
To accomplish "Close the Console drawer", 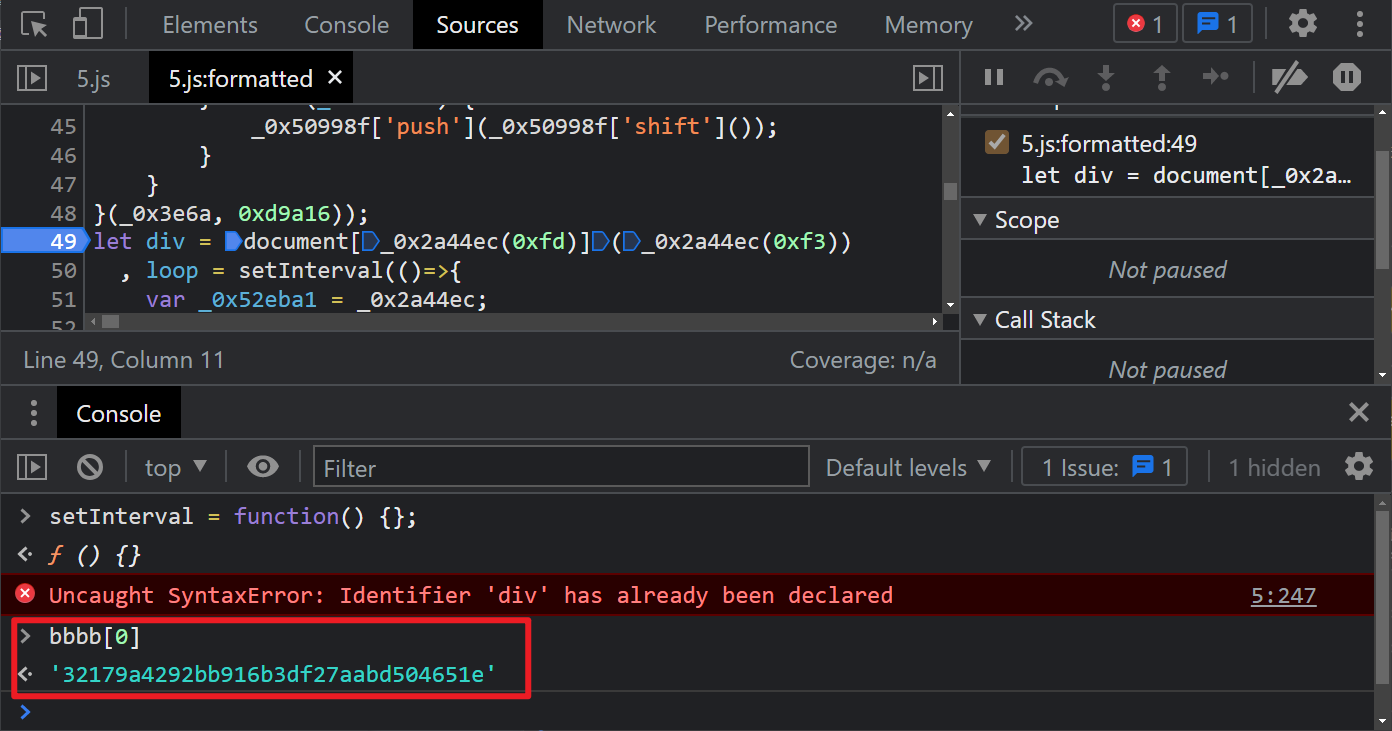I will tap(1358, 412).
